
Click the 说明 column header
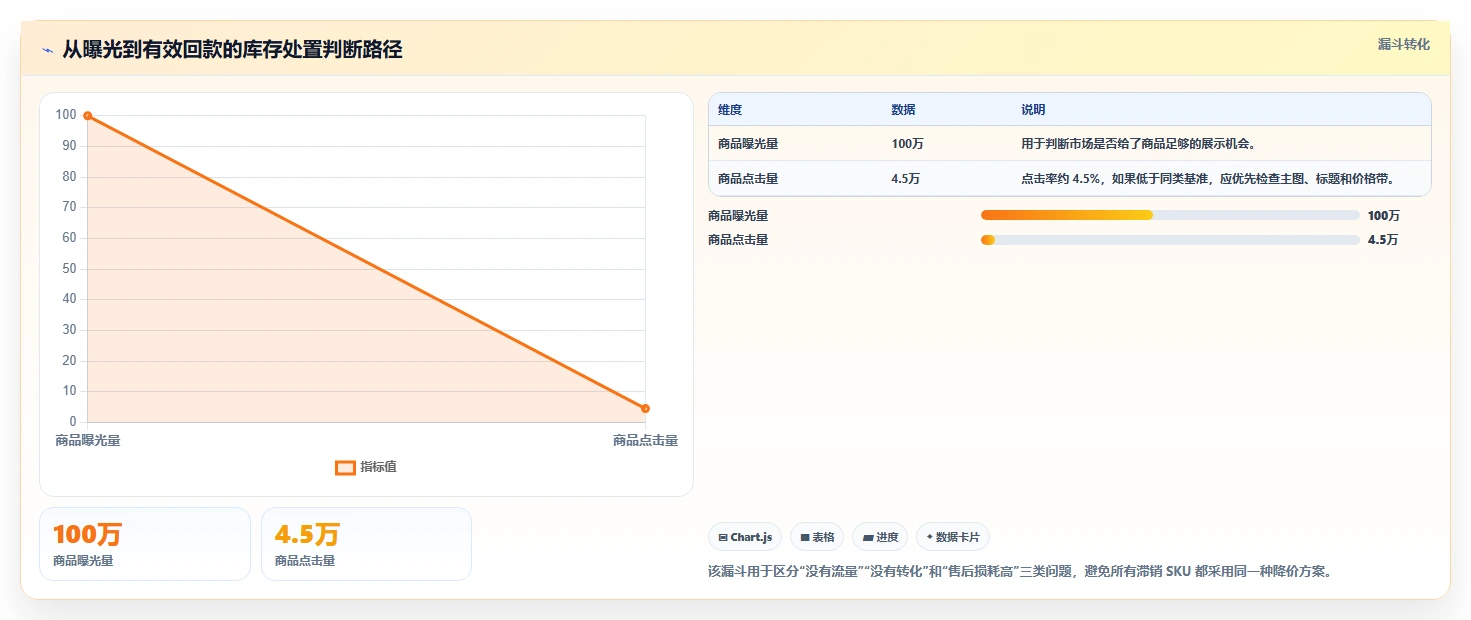point(1033,110)
